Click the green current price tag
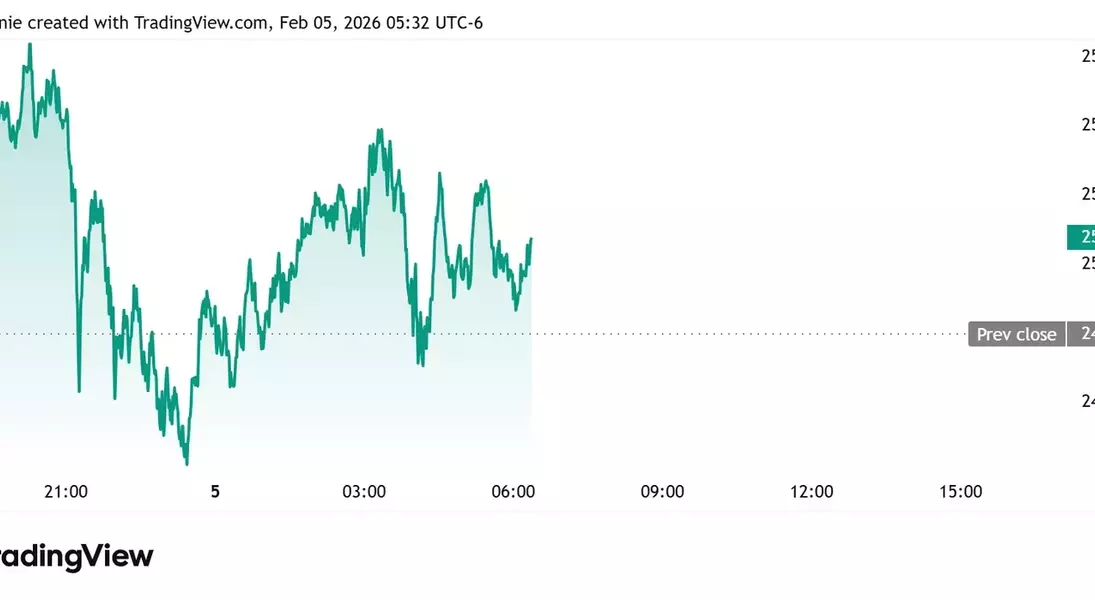The width and height of the screenshot is (1095, 600). point(1082,237)
